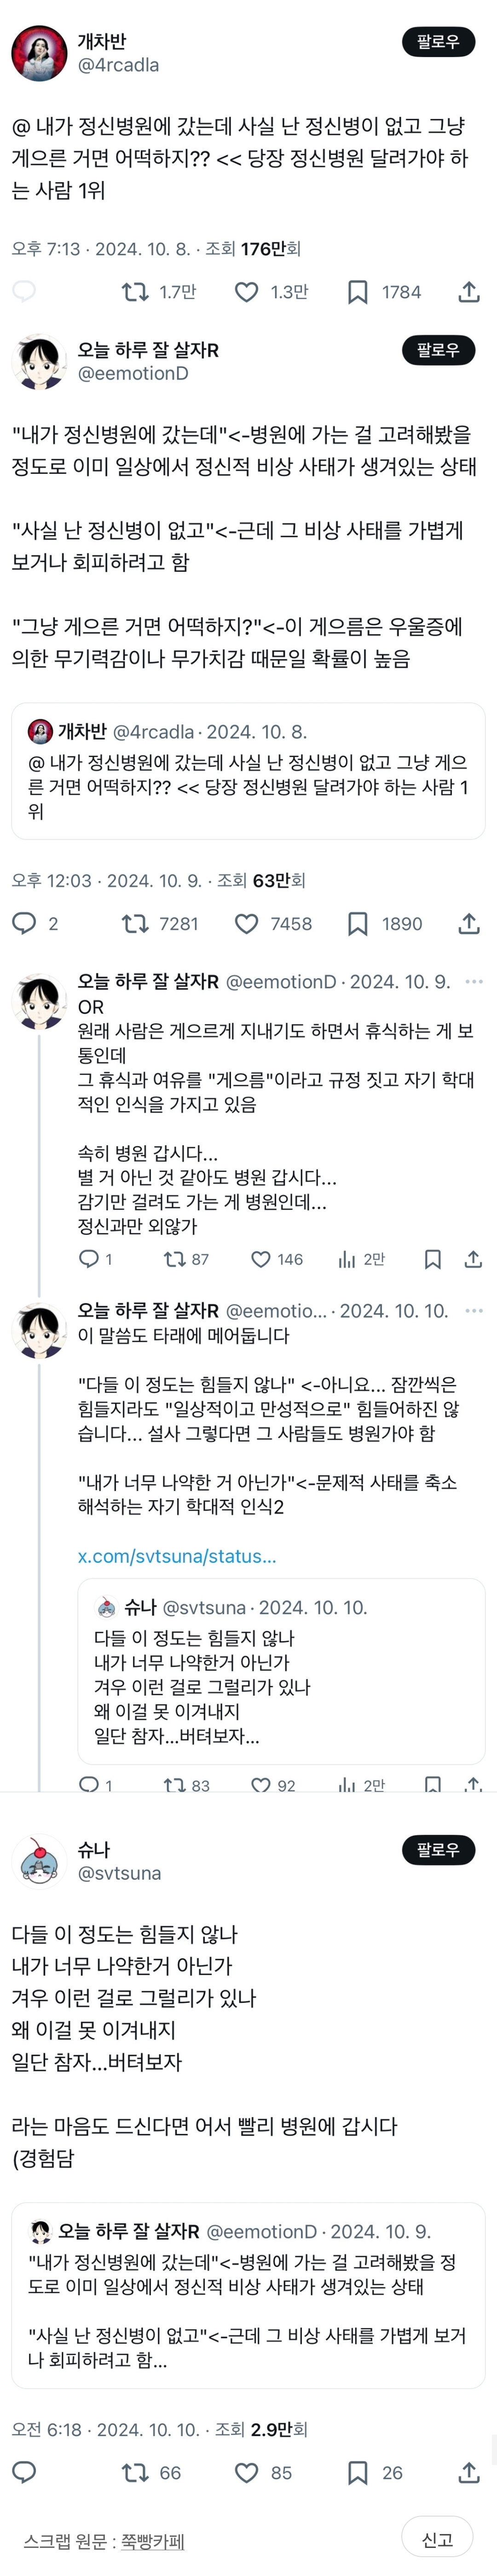This screenshot has height=2576, width=497.
Task: Open three-dot menu on 2024. 10. 10. reply
Action: tap(474, 1310)
